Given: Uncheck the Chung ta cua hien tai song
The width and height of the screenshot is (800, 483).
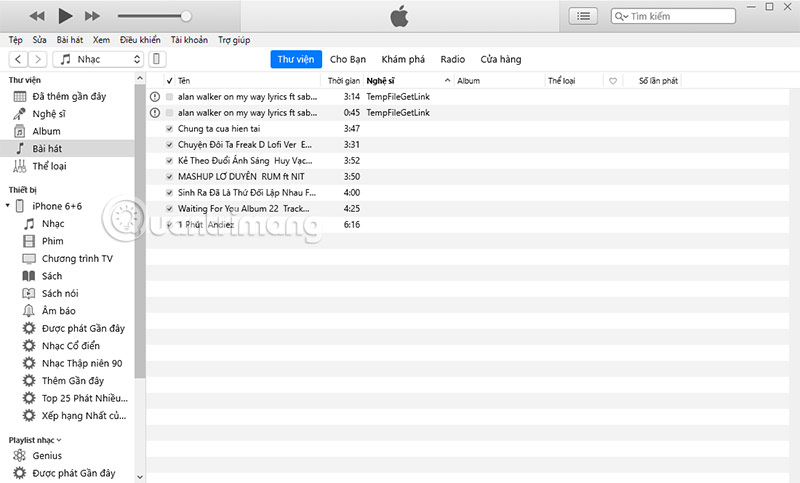Looking at the screenshot, I should (169, 129).
